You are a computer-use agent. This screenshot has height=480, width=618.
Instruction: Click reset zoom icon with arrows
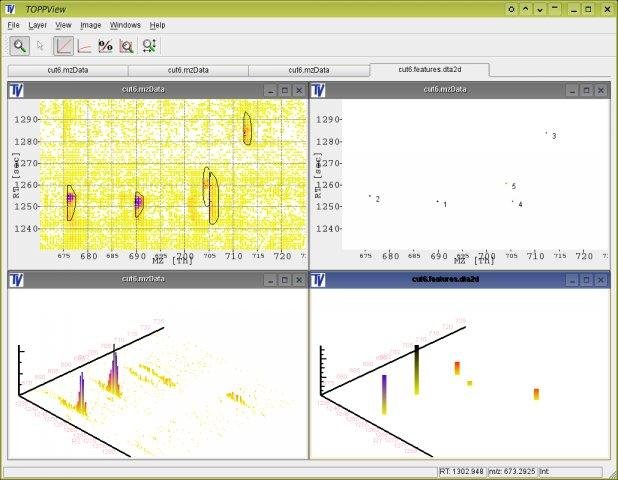(149, 46)
